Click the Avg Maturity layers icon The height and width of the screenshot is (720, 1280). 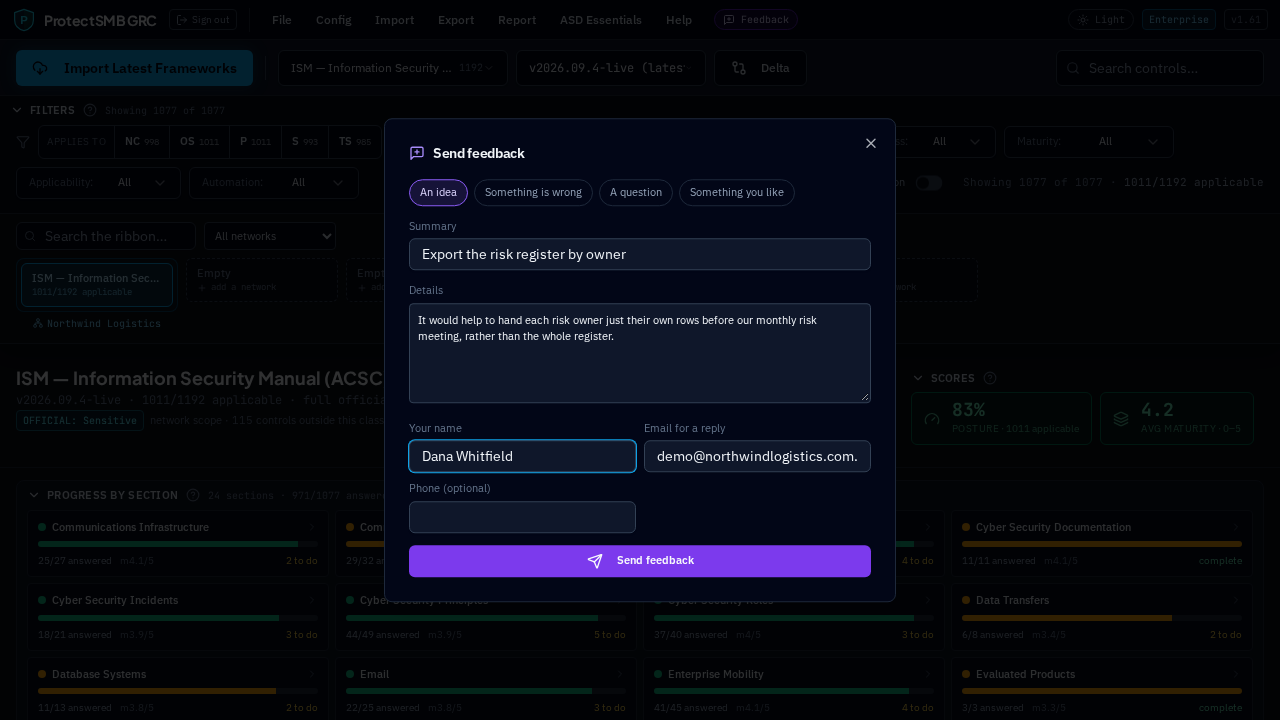[x=1121, y=419]
